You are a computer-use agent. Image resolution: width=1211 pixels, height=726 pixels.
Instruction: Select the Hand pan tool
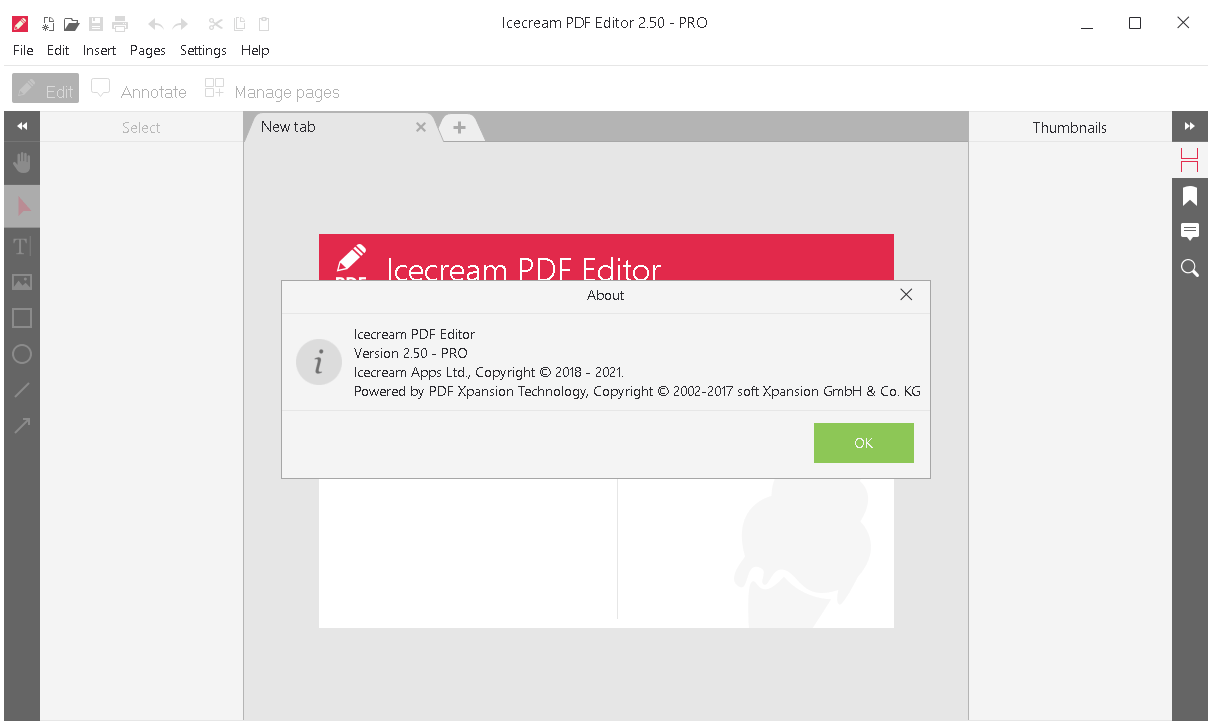pos(22,162)
